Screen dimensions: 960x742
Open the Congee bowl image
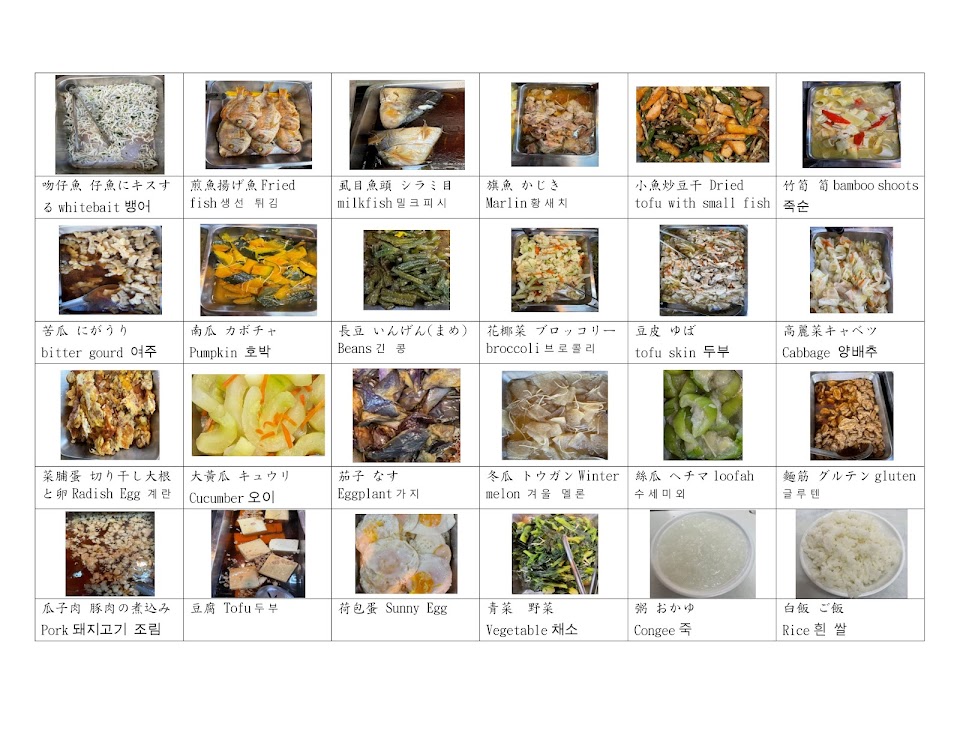pyautogui.click(x=702, y=554)
